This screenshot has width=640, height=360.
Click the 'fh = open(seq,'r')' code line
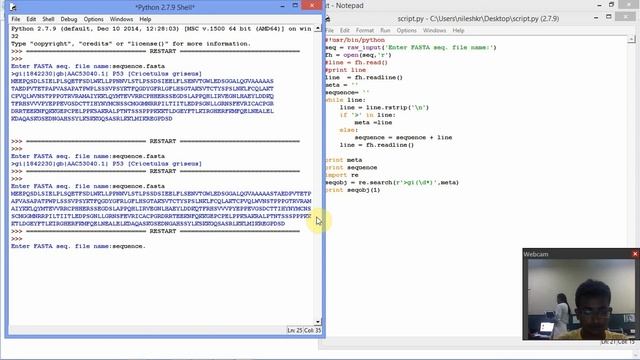click(x=358, y=55)
